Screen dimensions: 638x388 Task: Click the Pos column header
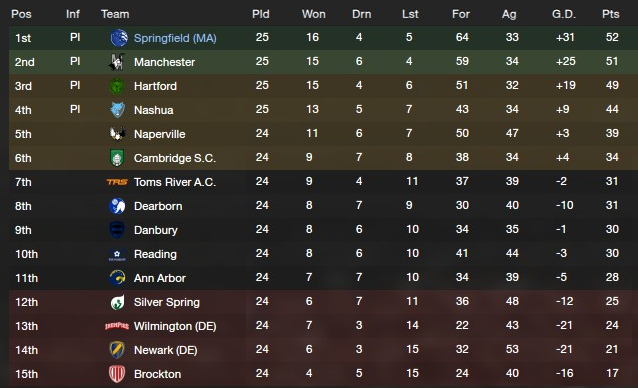21,14
